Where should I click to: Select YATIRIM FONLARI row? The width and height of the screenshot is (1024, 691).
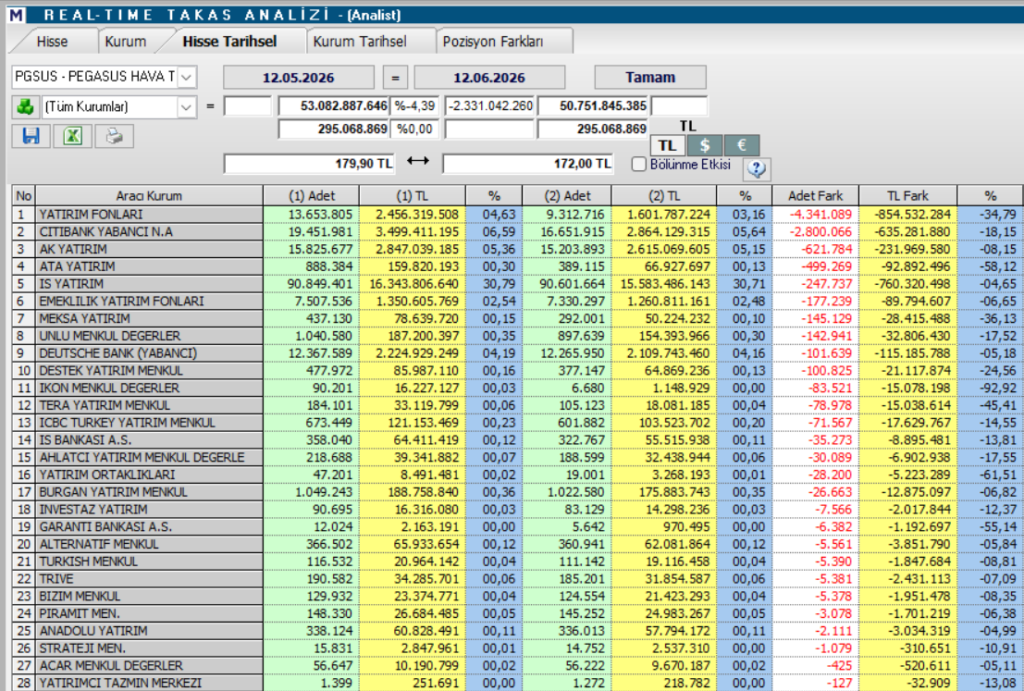(517, 214)
